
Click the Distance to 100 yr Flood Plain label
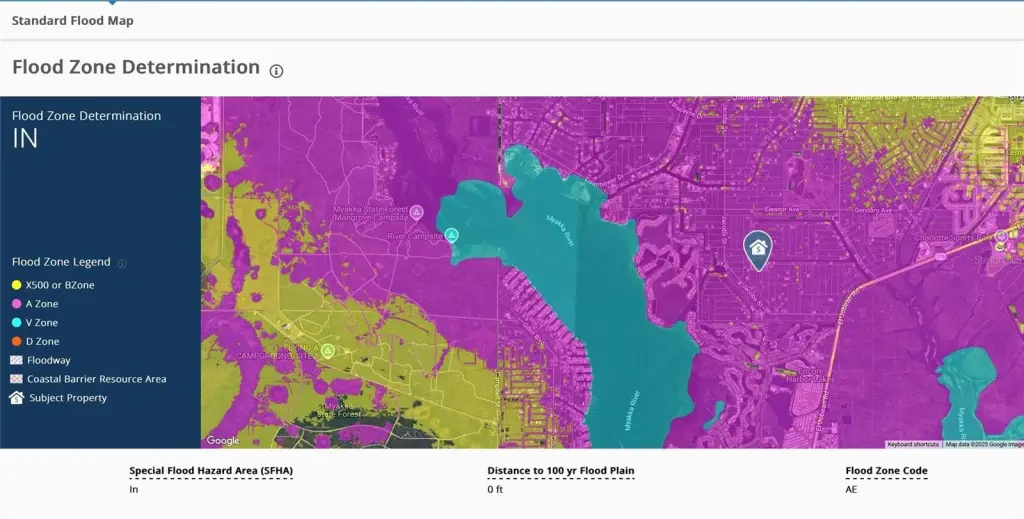pos(560,471)
